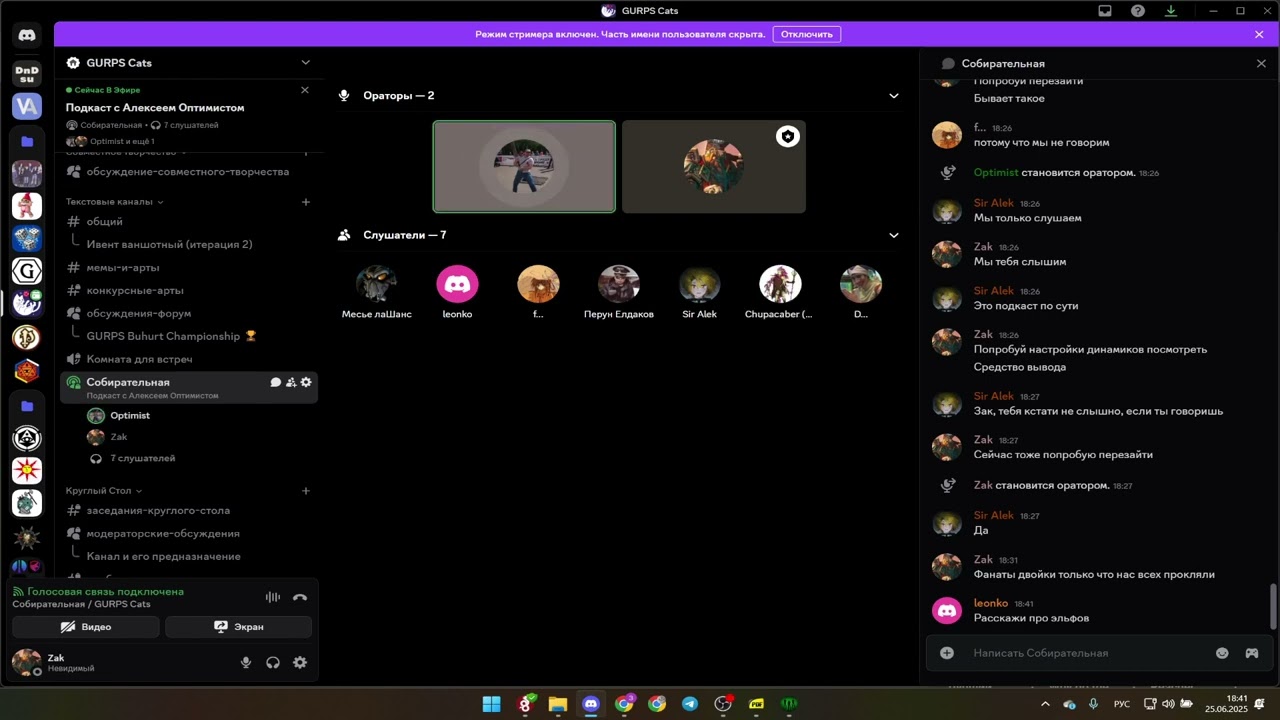Open the общий text channel
This screenshot has height=720, width=1280.
pos(105,222)
